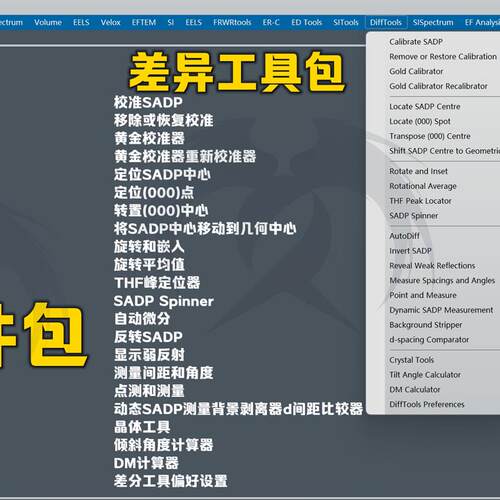Select Transpose (000) Centre
This screenshot has height=500, width=500.
430,136
